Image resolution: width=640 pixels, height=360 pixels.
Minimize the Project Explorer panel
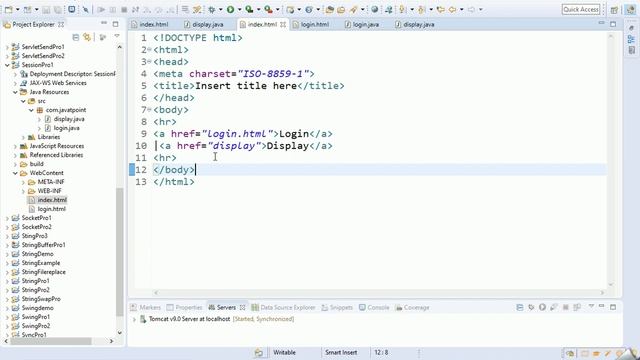(x=104, y=24)
